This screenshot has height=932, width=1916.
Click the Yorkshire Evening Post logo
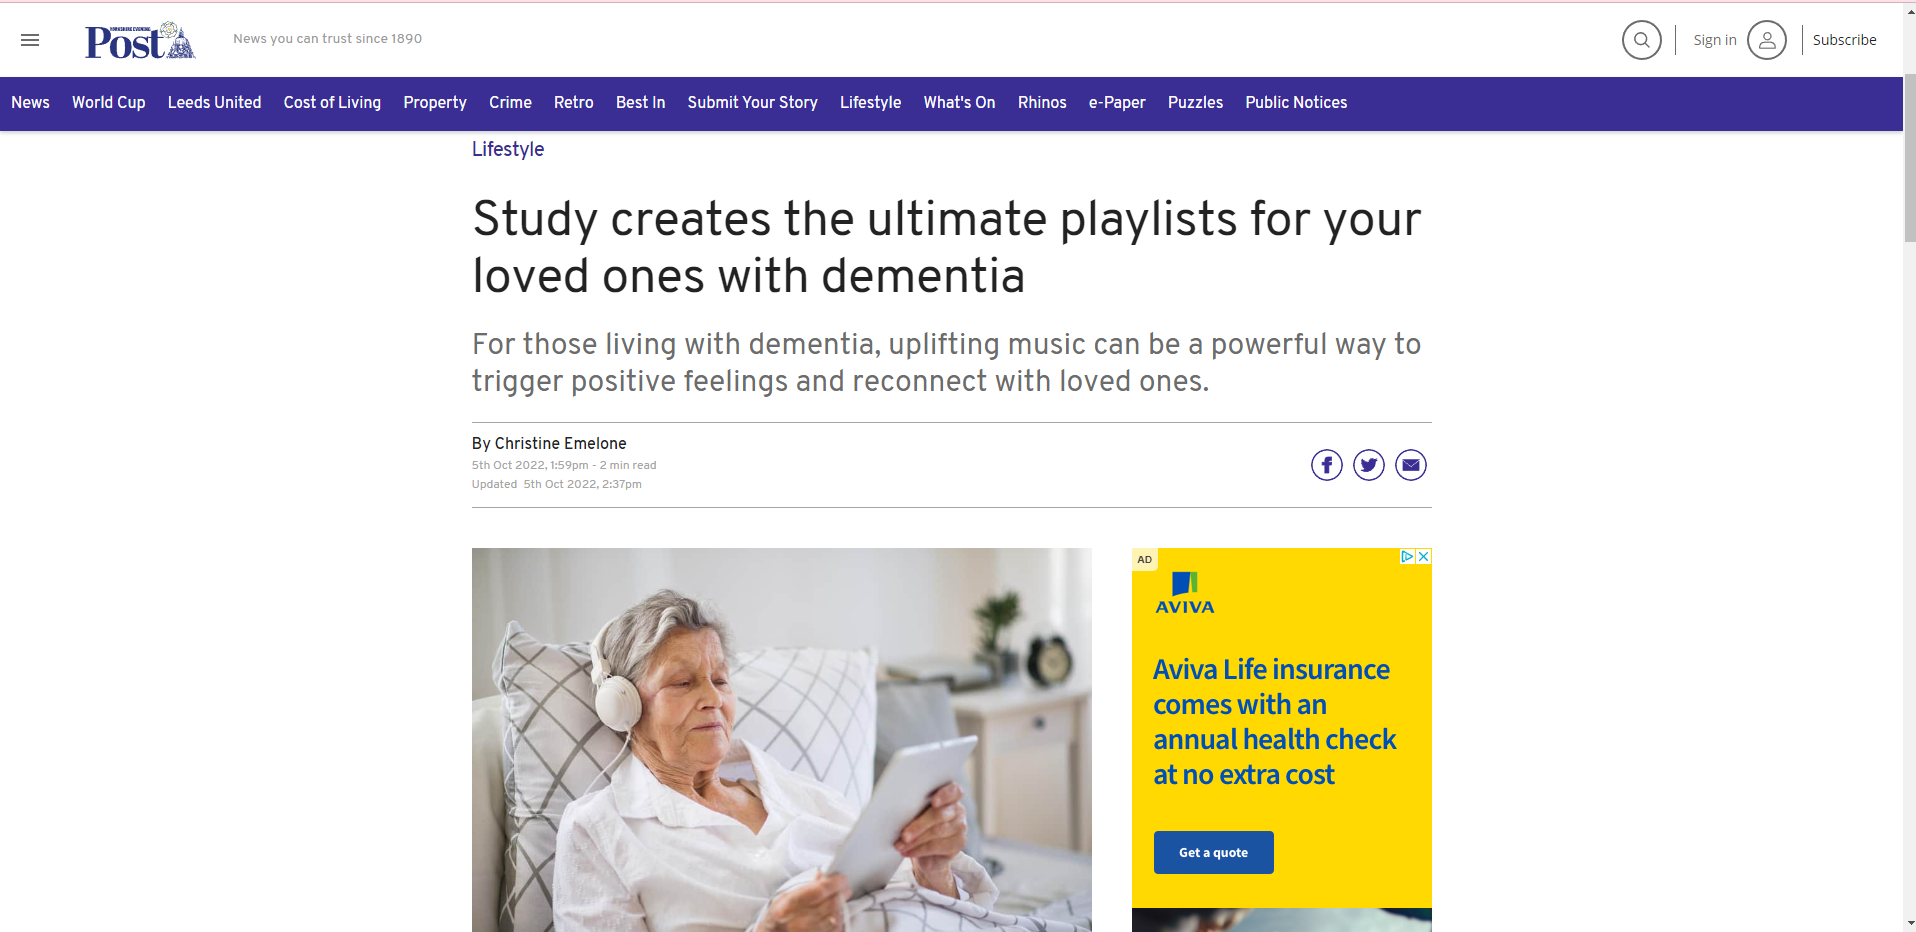coord(140,41)
